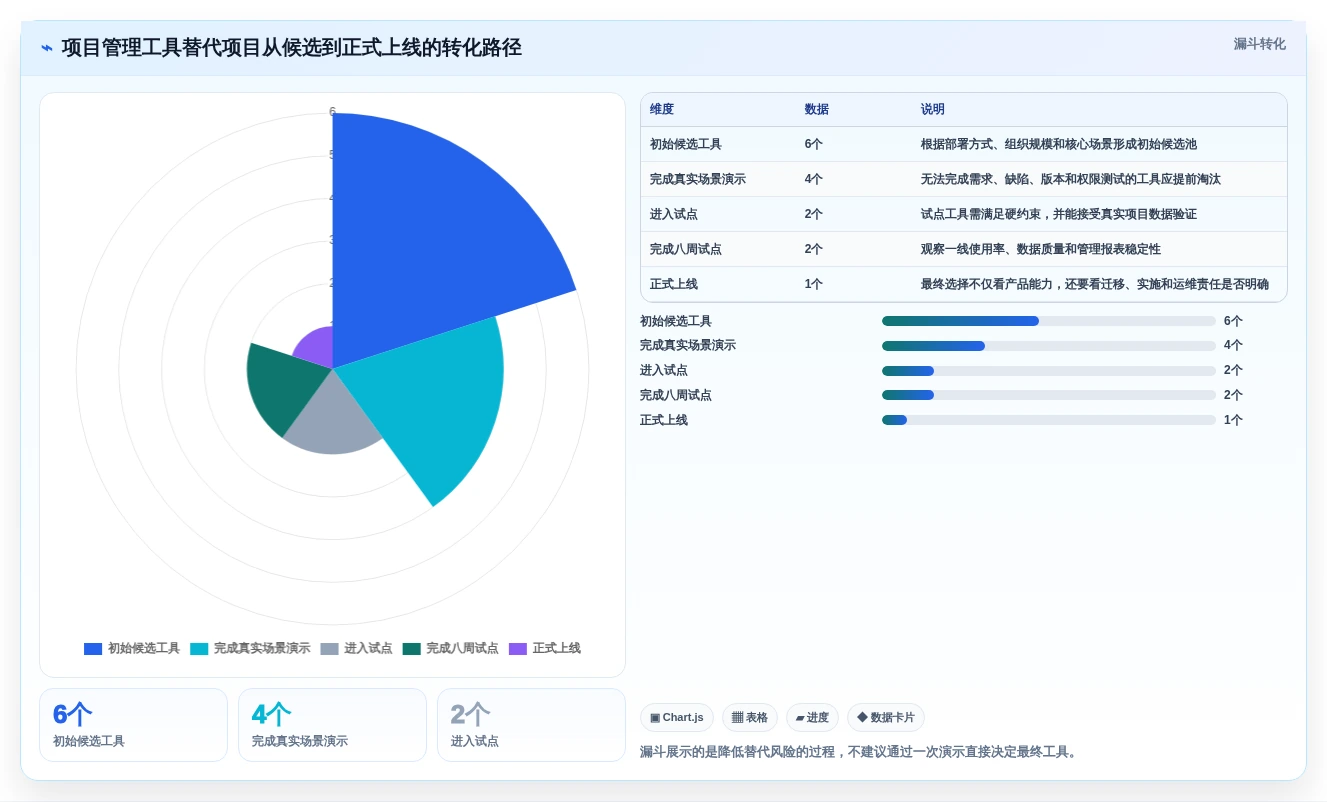
Task: Open the 6个 初始候选工具 data card
Action: pos(133,725)
